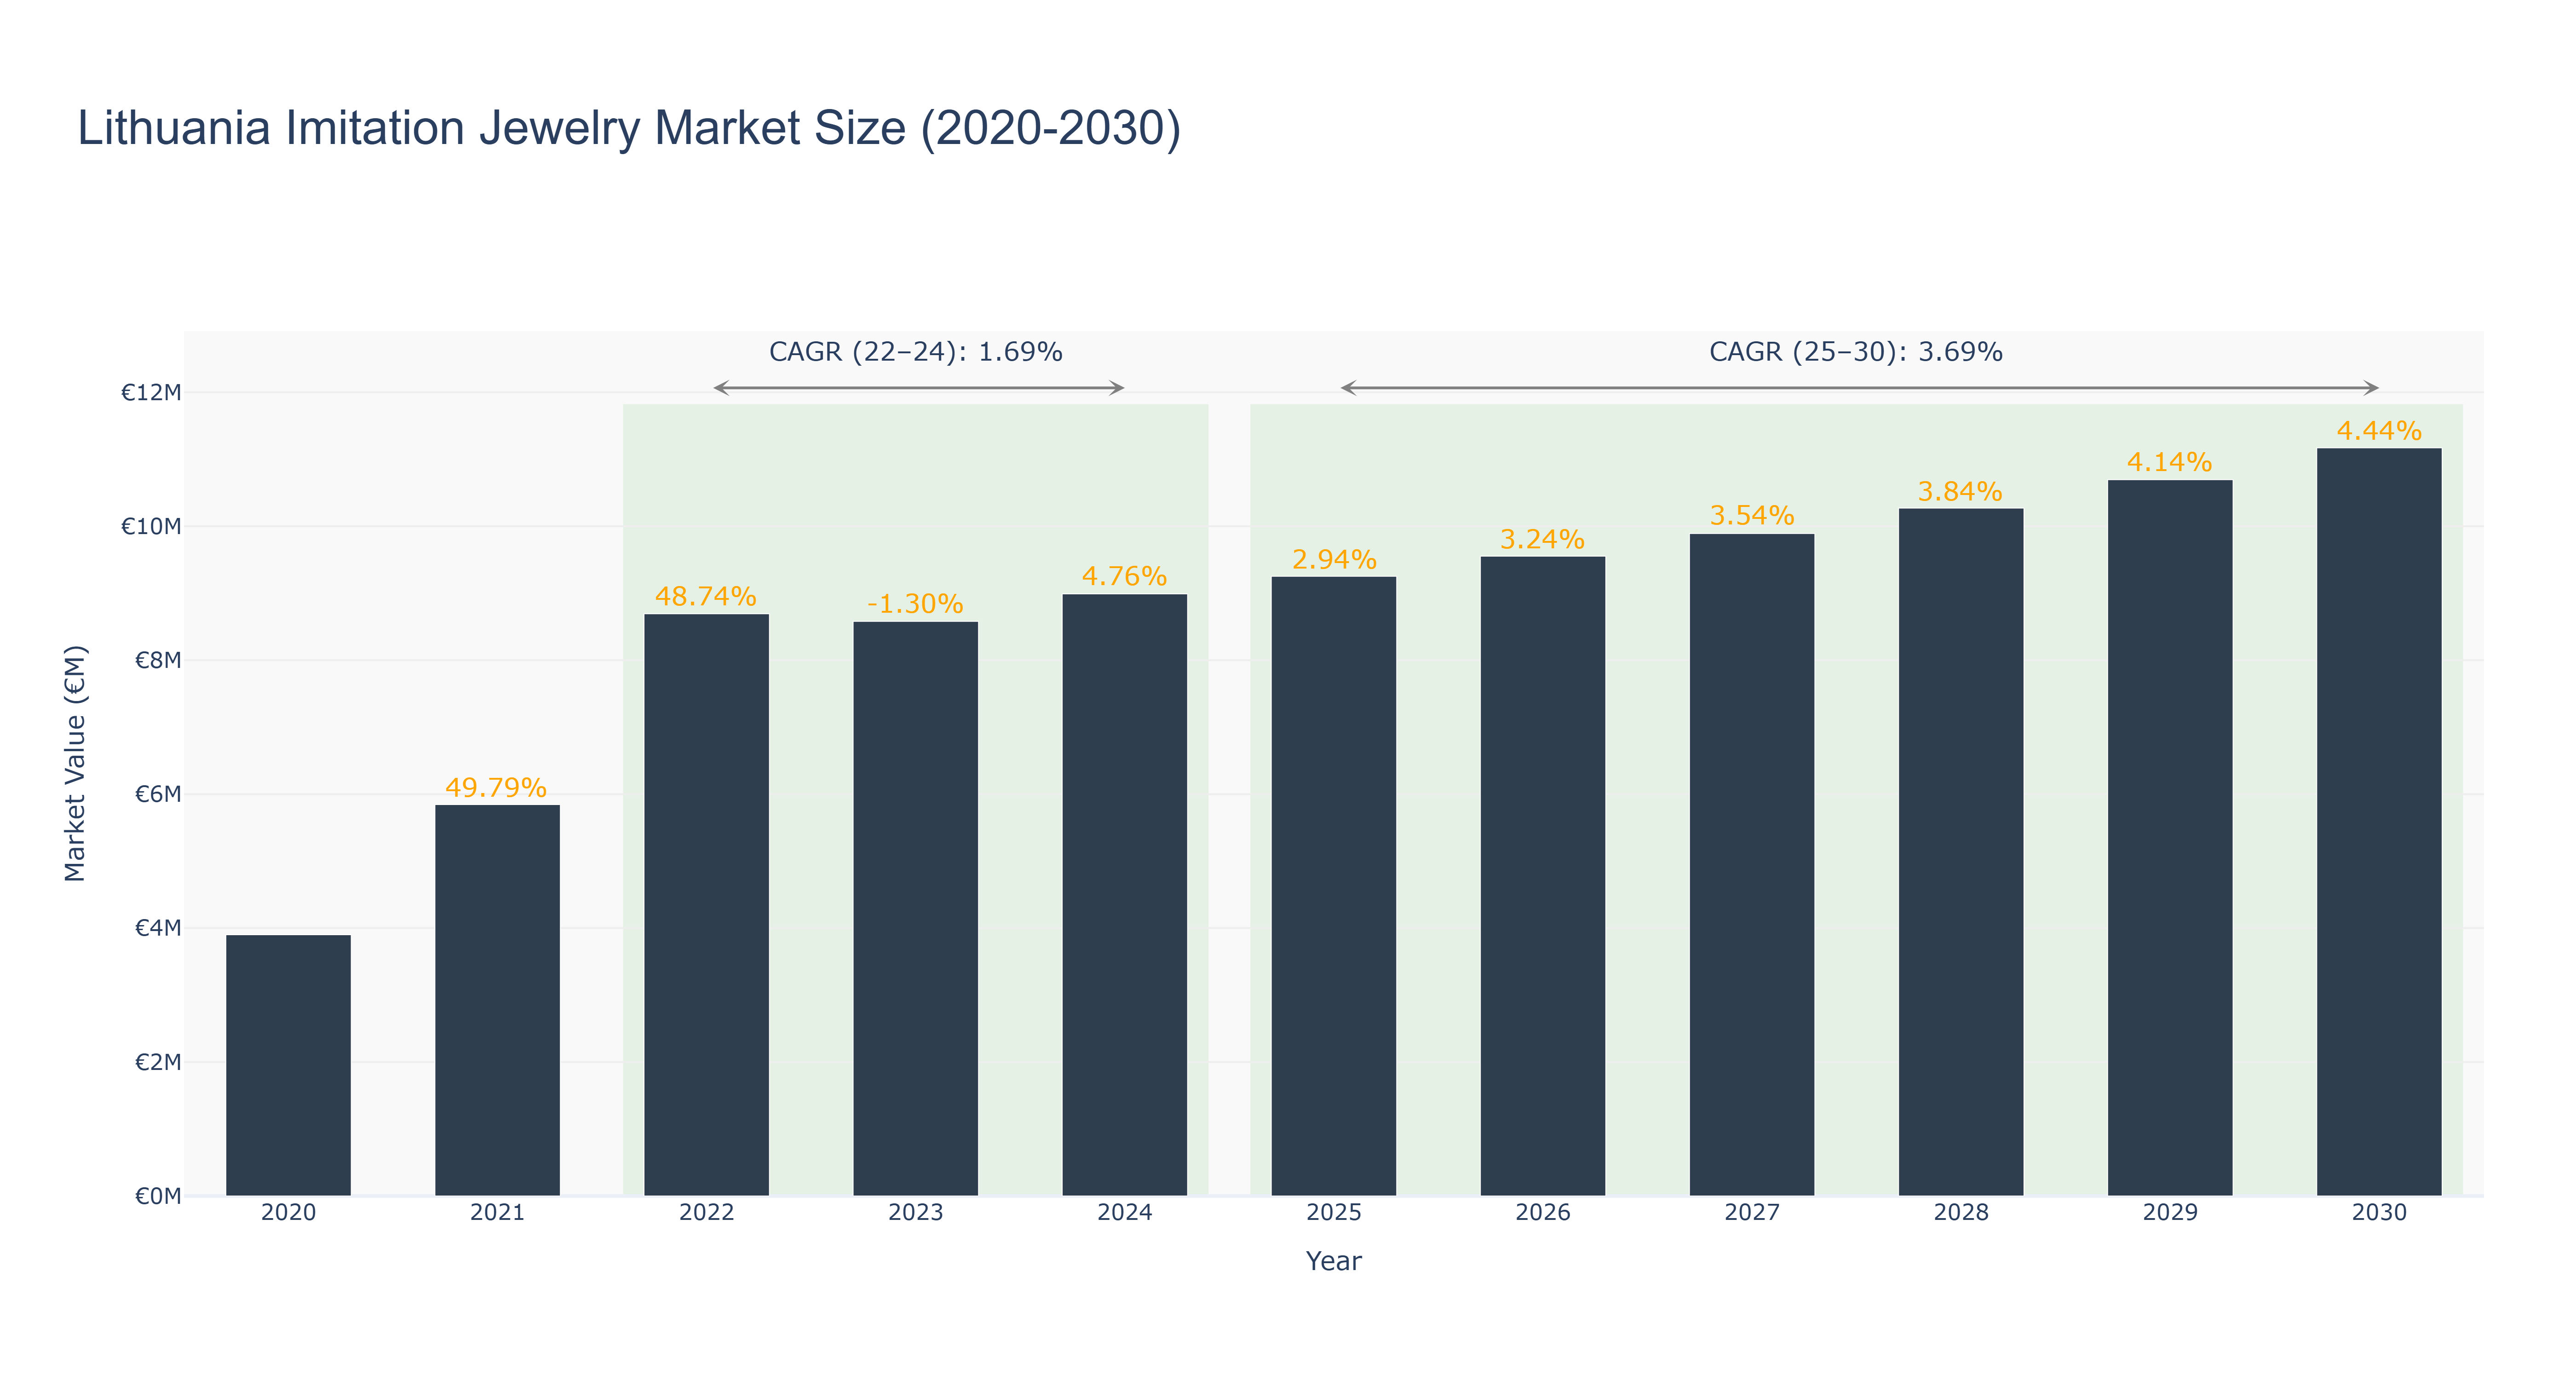Viewport: 2576px width, 1380px height.
Task: Click the '2023' x-axis tick label
Action: point(915,1212)
